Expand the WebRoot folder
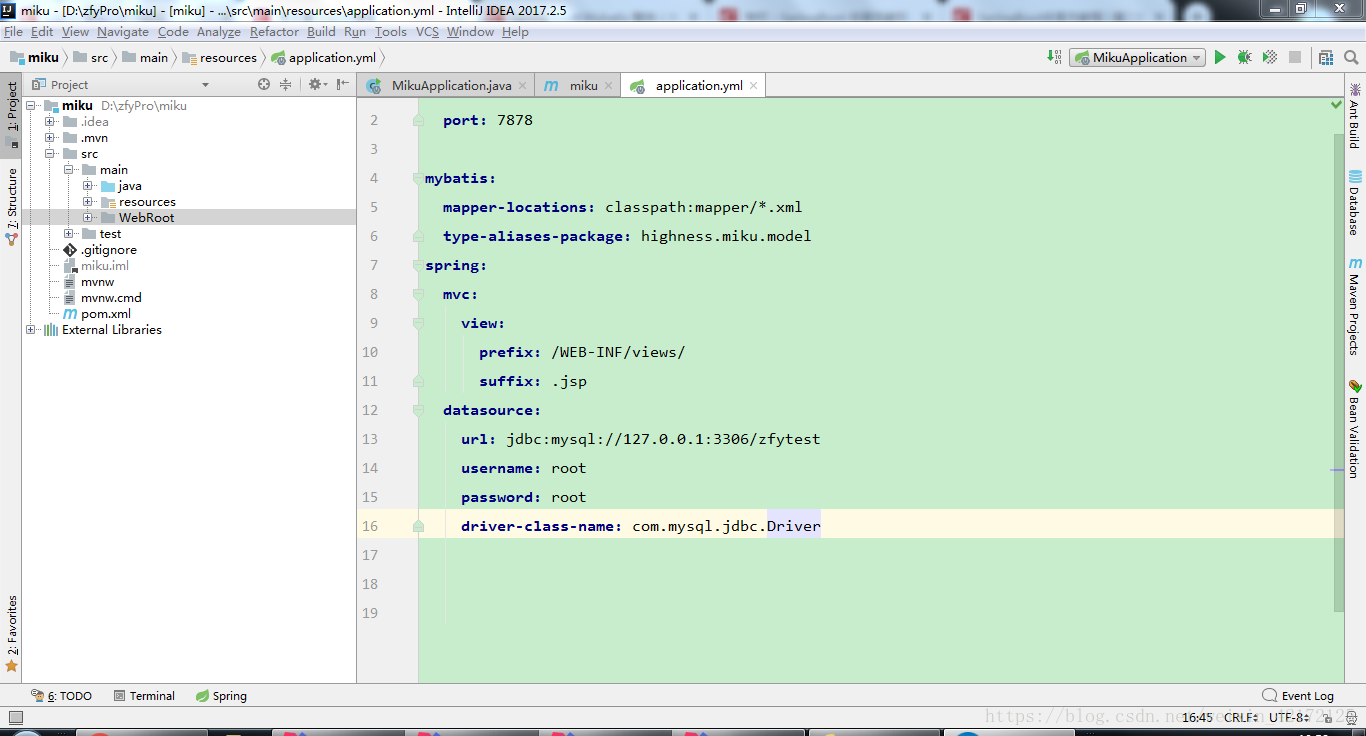The height and width of the screenshot is (736, 1366). (x=88, y=218)
